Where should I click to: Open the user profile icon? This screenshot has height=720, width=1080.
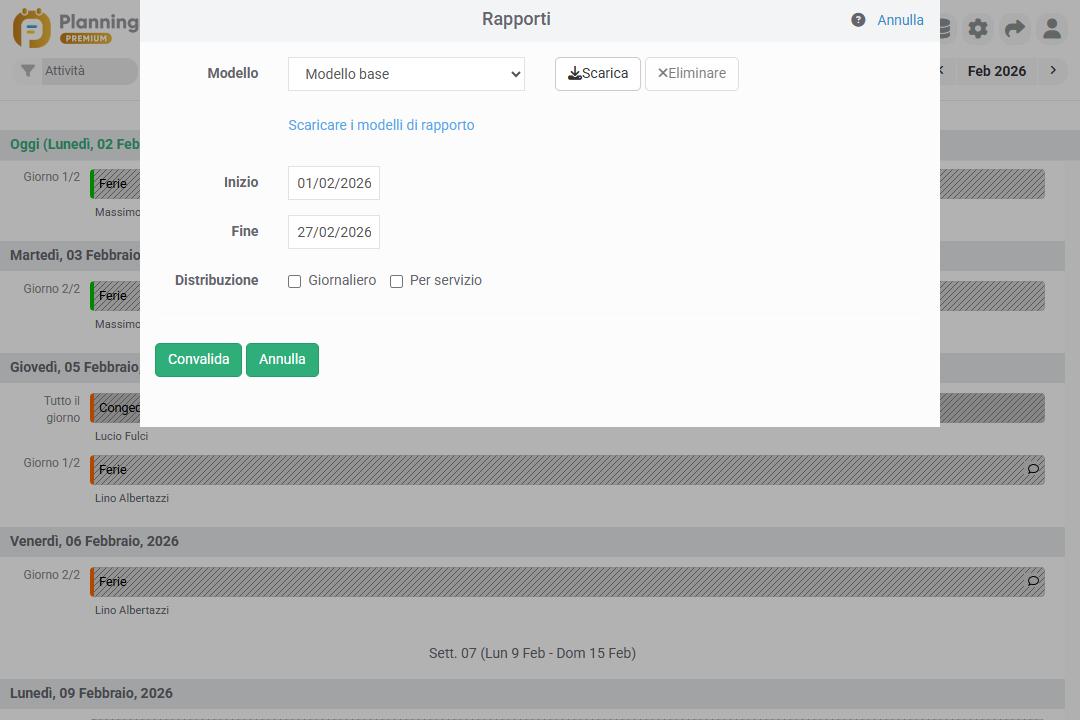pyautogui.click(x=1051, y=29)
